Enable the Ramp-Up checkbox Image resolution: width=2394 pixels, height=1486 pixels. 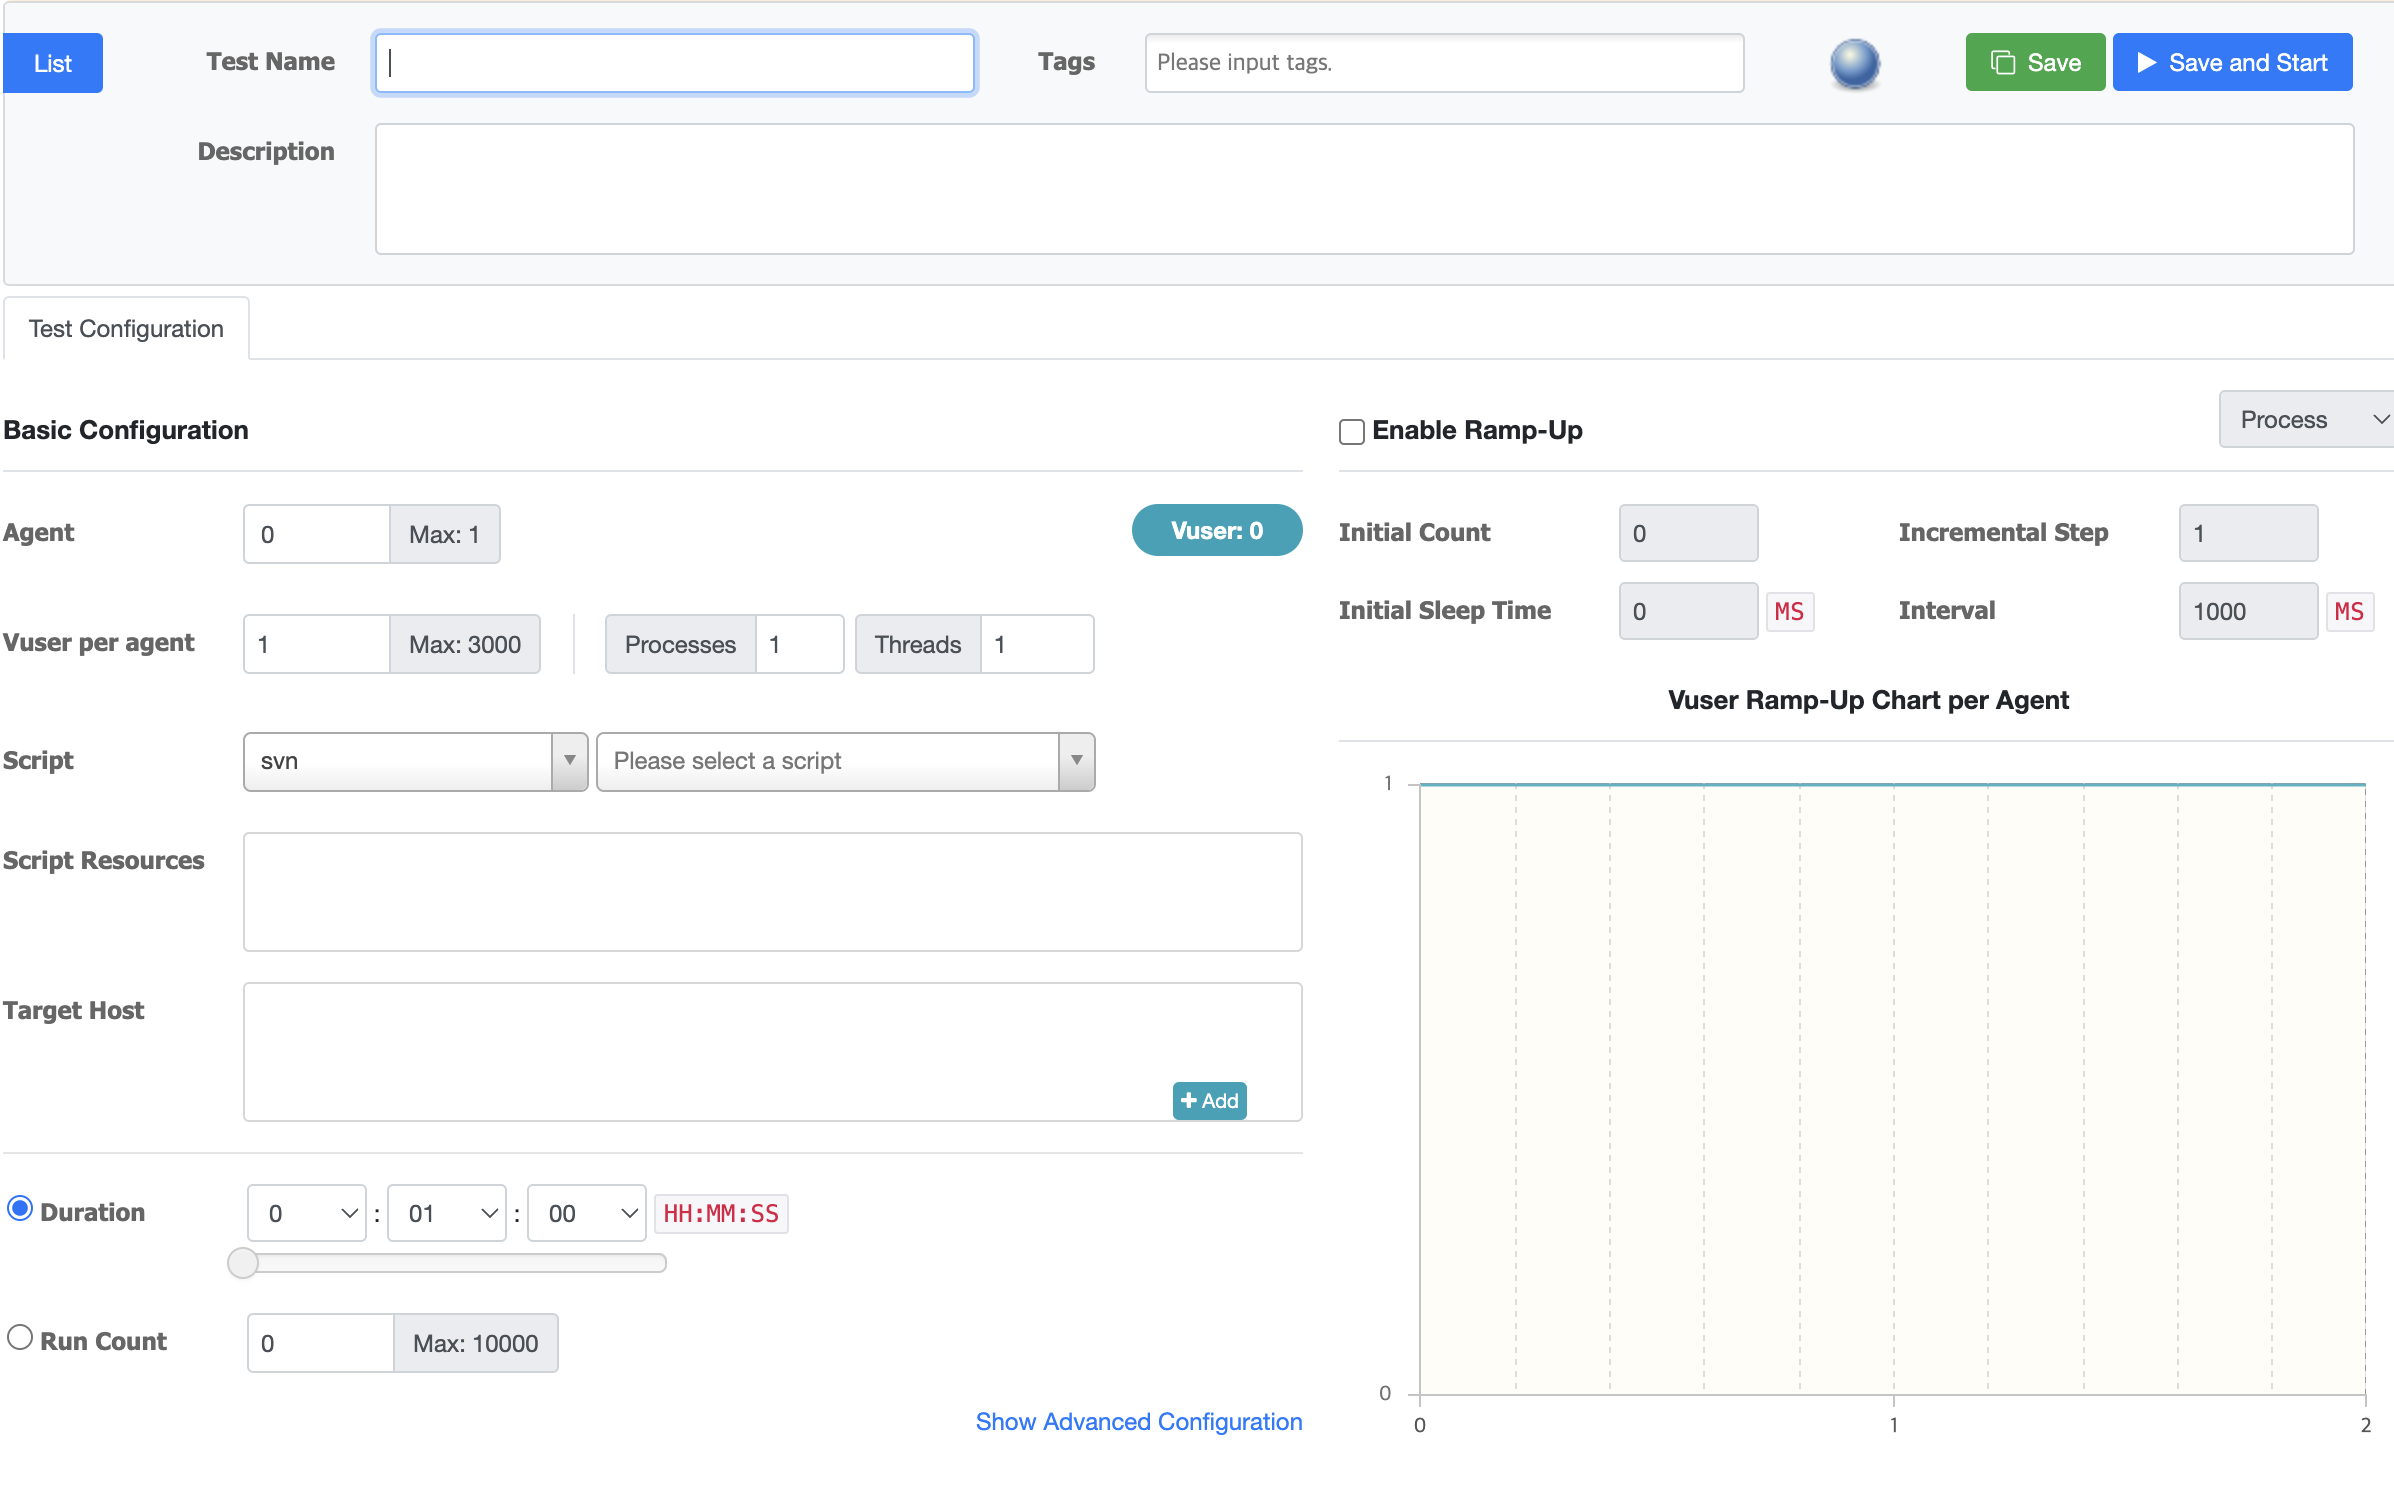point(1351,432)
